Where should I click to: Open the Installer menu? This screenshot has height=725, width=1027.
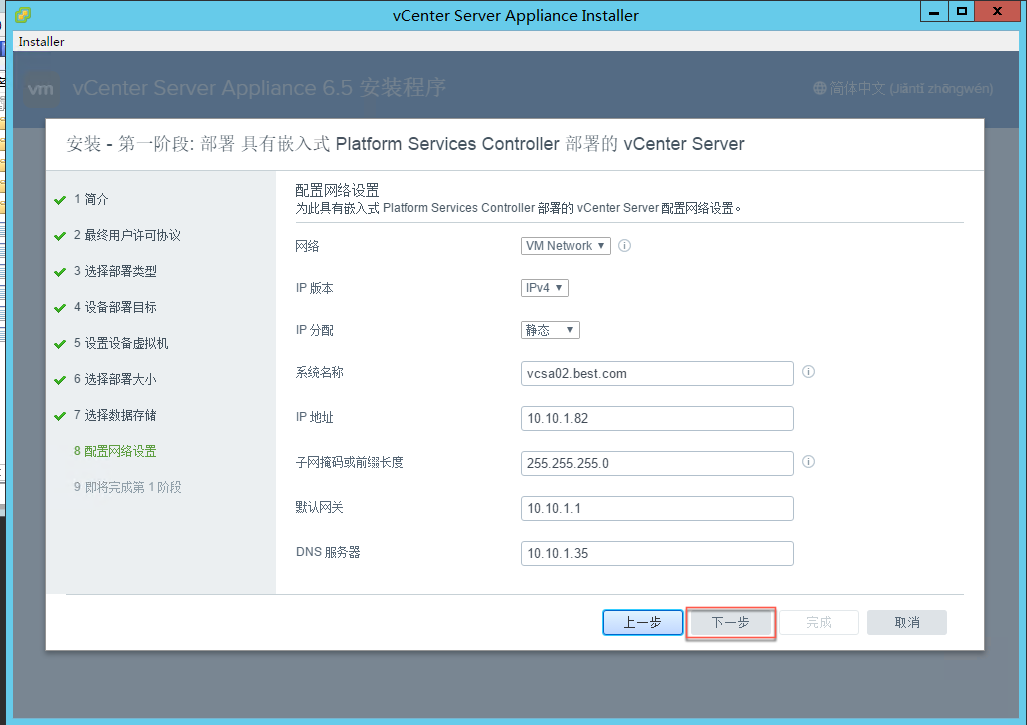[41, 41]
